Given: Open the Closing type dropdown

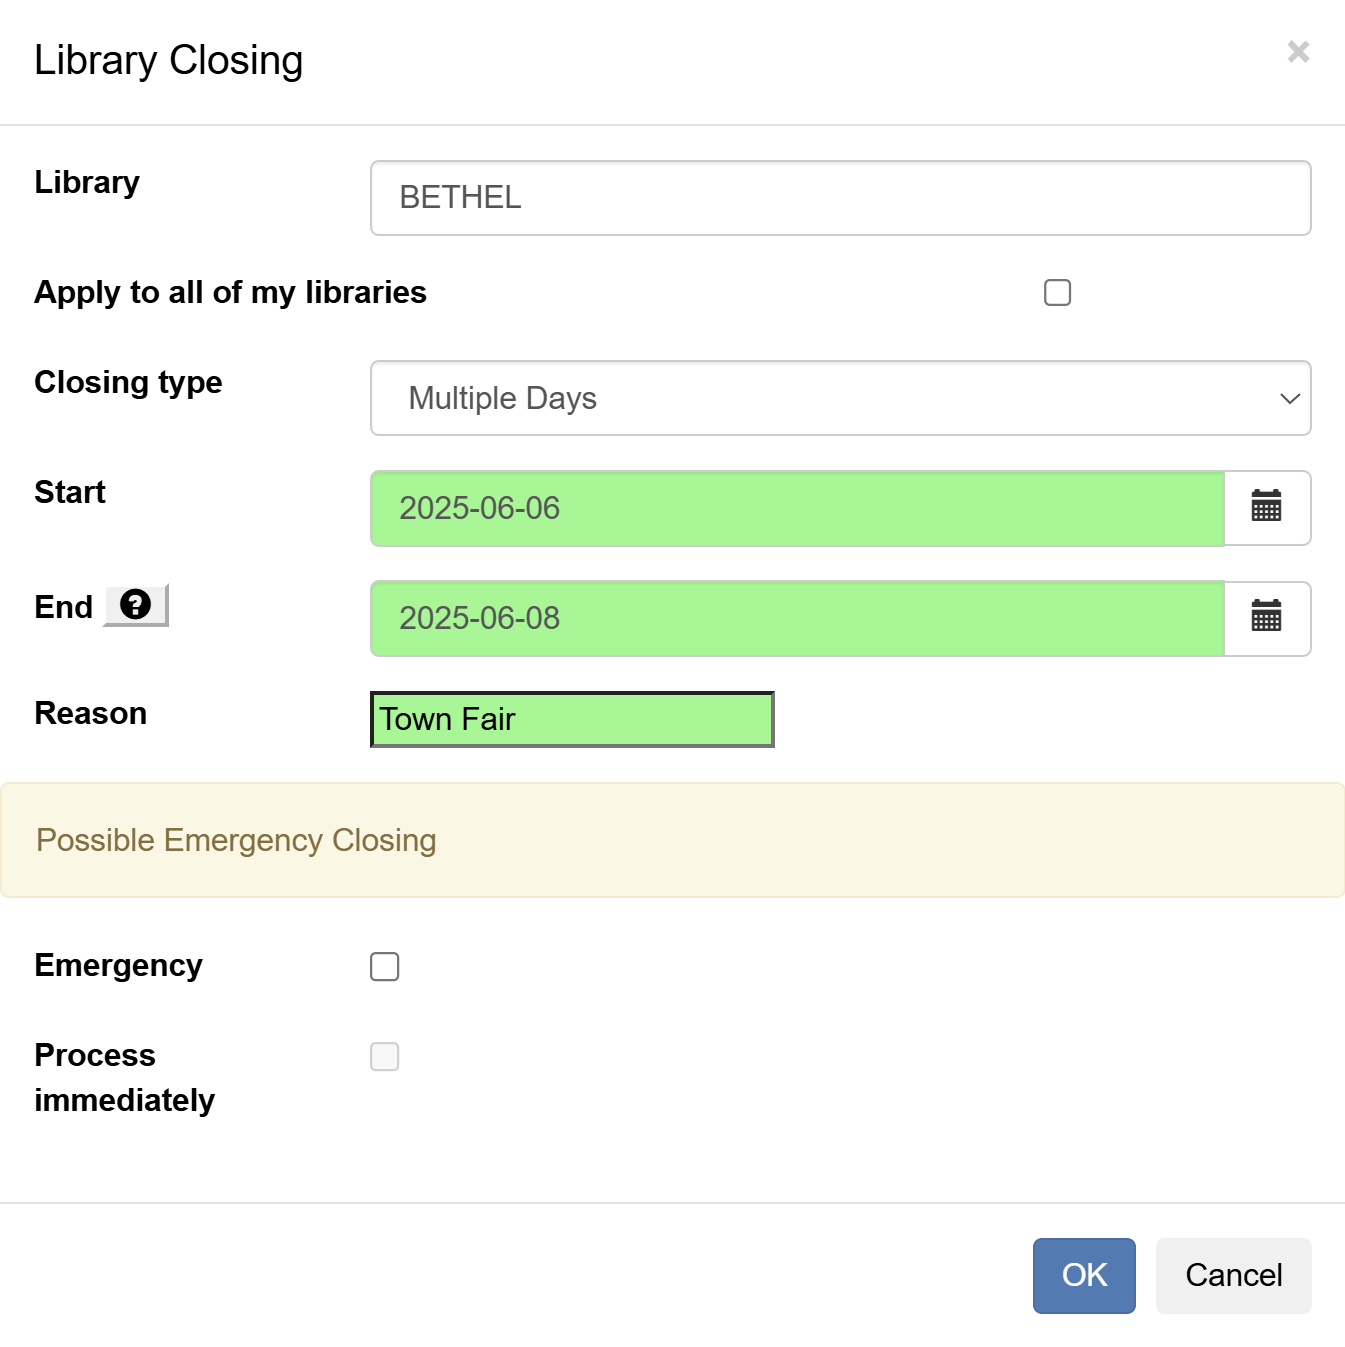Looking at the screenshot, I should [x=840, y=398].
